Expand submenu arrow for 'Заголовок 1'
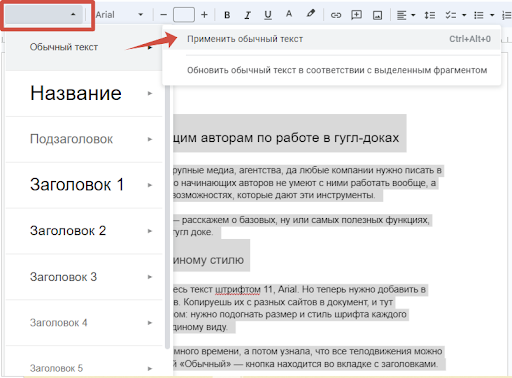This screenshot has height=378, width=512. [150, 185]
